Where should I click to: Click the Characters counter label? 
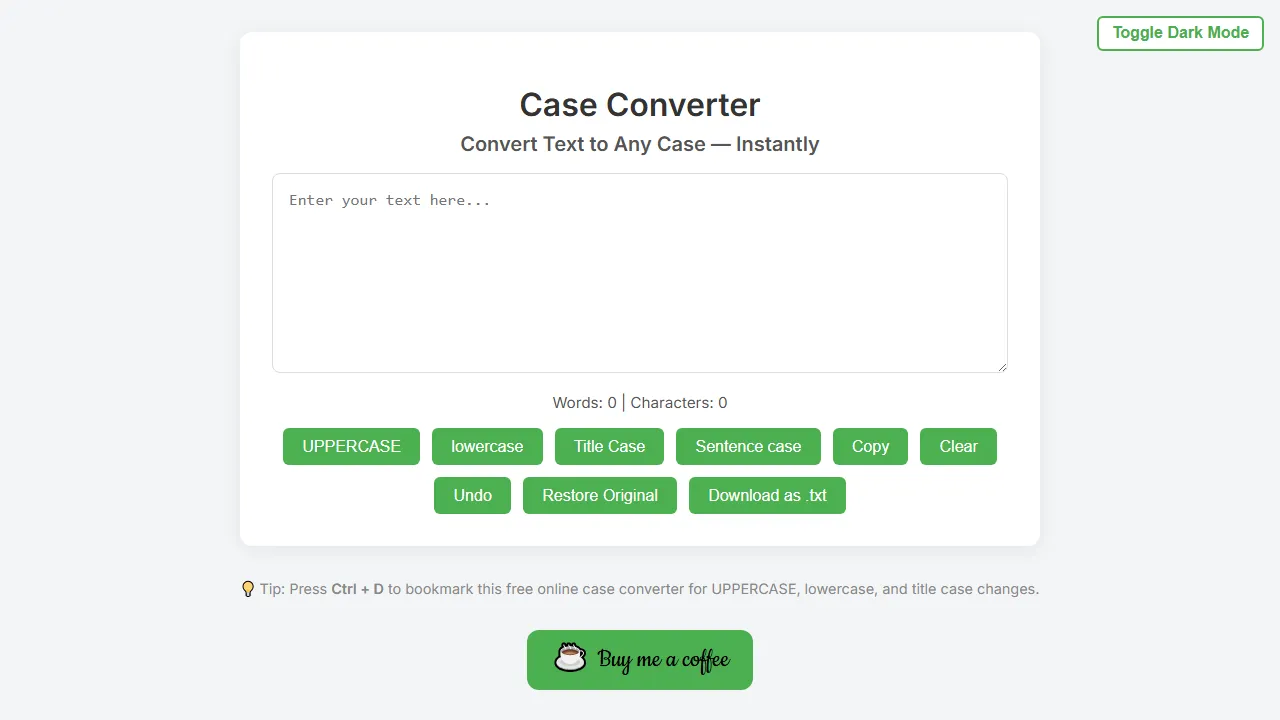(679, 402)
